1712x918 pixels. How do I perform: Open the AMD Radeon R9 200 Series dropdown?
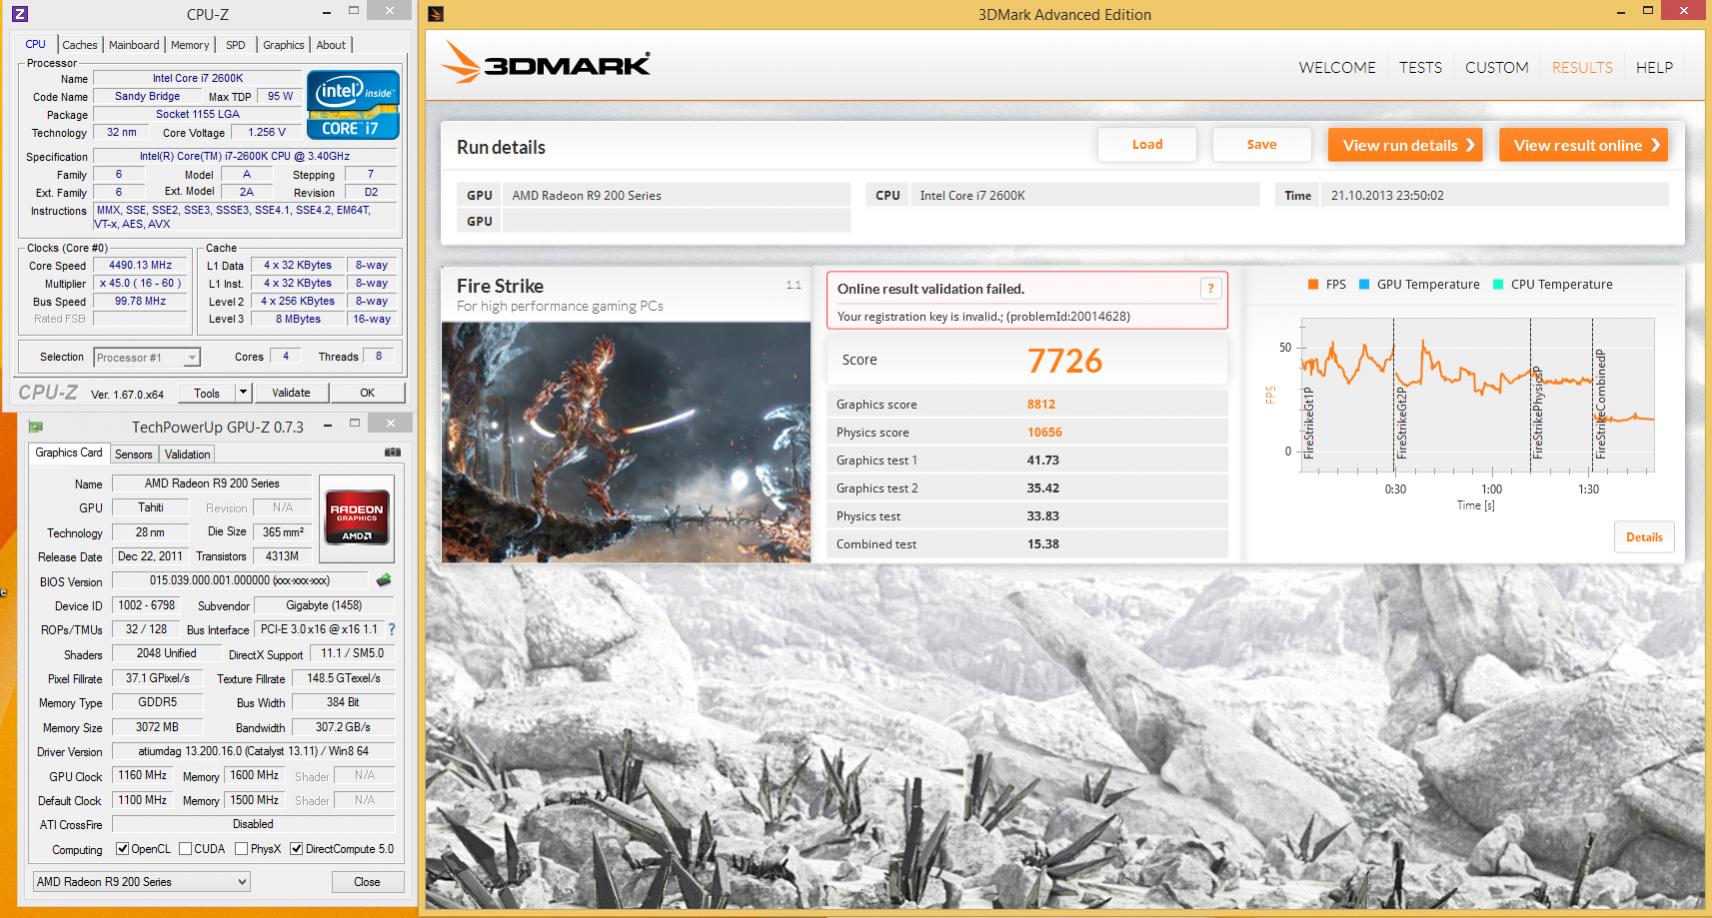point(141,881)
